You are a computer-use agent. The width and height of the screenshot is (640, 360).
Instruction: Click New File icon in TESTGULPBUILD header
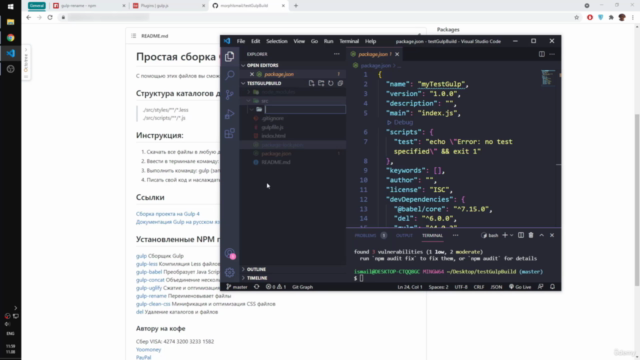tap(311, 83)
